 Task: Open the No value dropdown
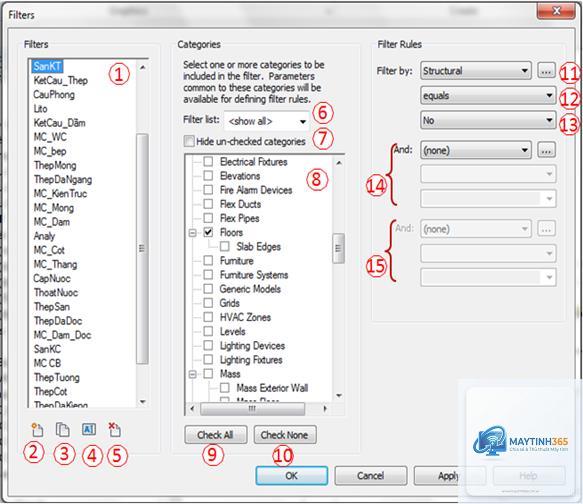tap(488, 121)
